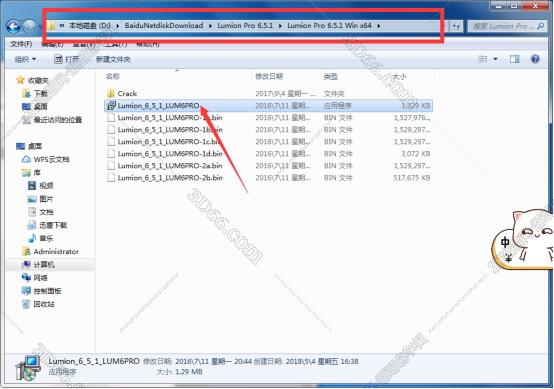Click the 517,675 KB size cell
Image resolution: width=554 pixels, height=389 pixels.
coord(412,178)
